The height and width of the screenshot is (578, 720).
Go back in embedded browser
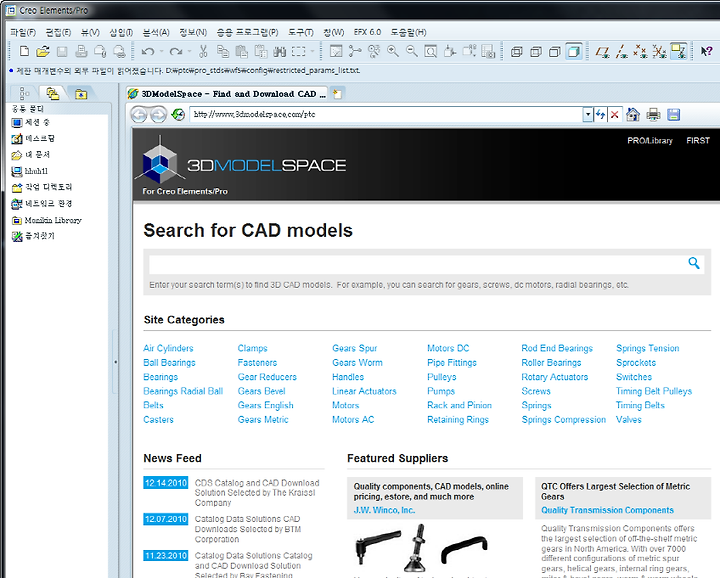(139, 114)
